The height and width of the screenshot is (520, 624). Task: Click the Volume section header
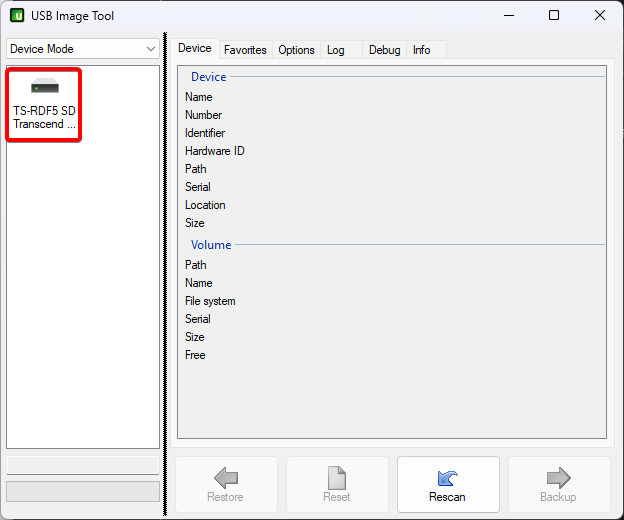click(211, 245)
